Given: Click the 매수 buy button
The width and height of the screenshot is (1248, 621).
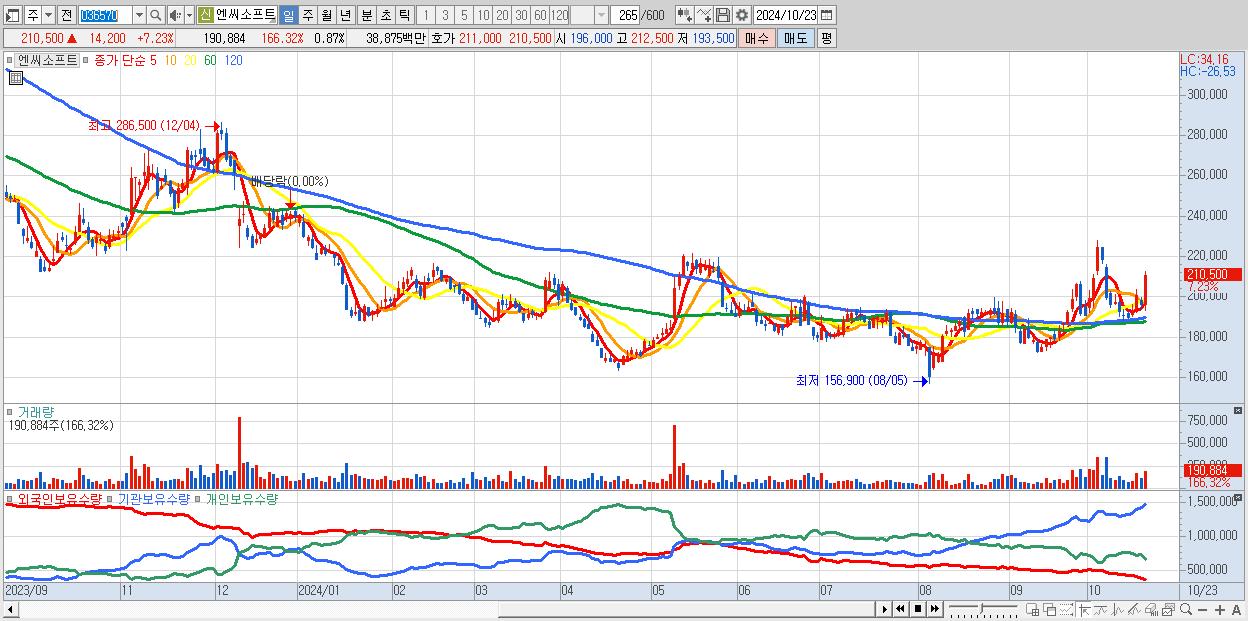Looking at the screenshot, I should [757, 38].
